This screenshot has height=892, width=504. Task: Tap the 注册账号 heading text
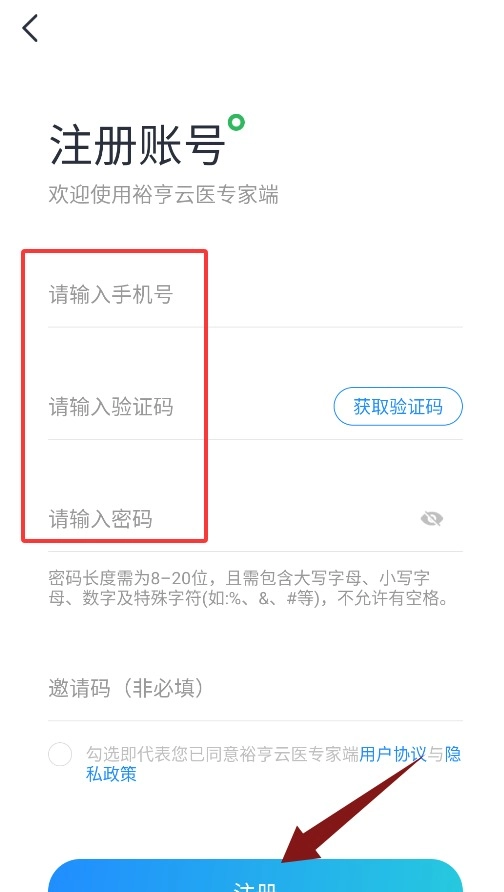137,144
